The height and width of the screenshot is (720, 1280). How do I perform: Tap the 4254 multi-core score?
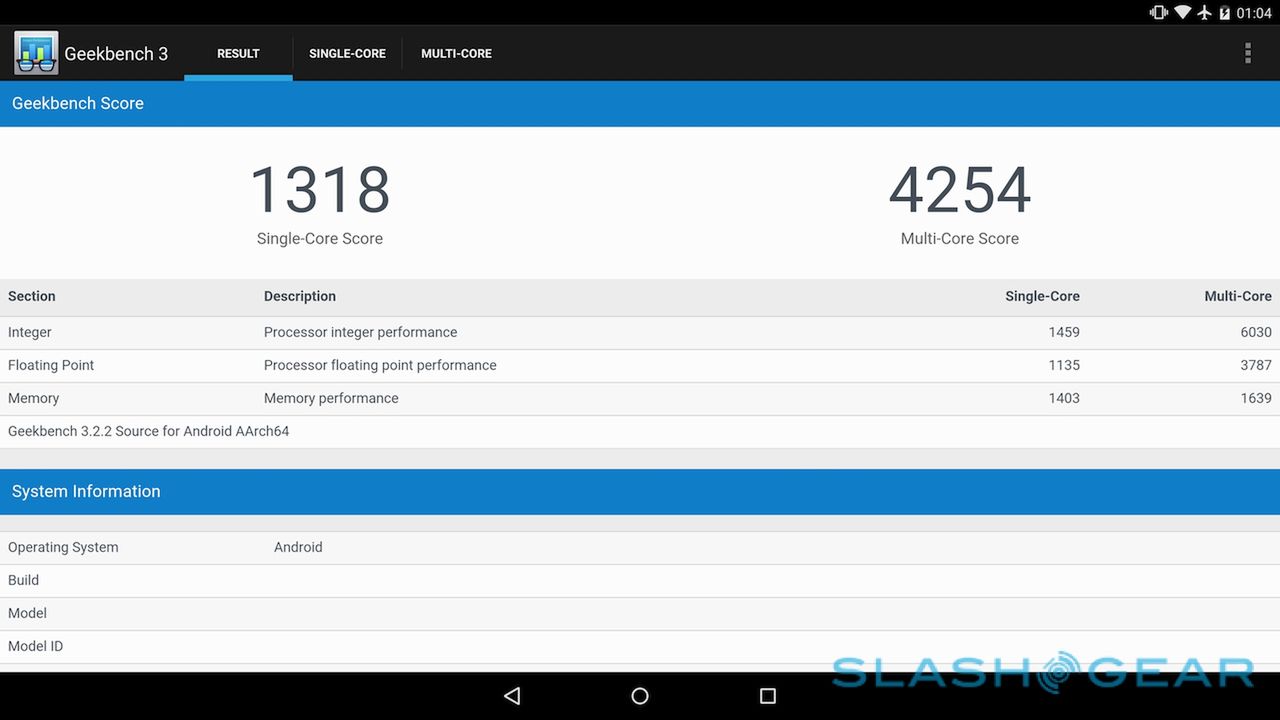pyautogui.click(x=960, y=190)
